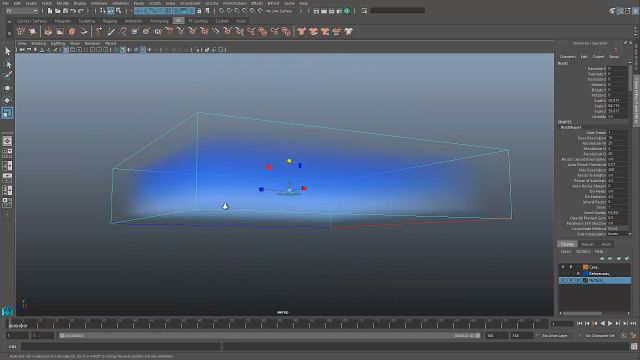Image resolution: width=640 pixels, height=360 pixels.
Task: Select the arrow Select tool in the toolbox
Action: click(7, 51)
